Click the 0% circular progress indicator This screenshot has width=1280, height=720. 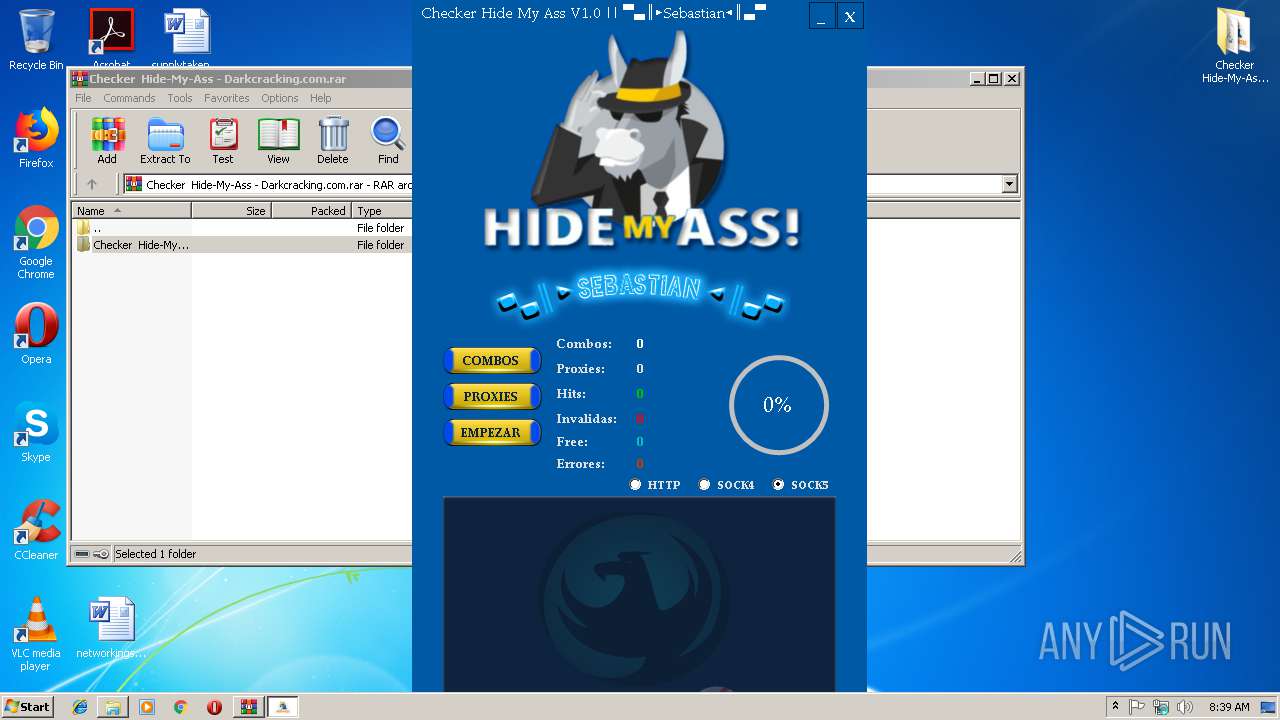click(778, 405)
